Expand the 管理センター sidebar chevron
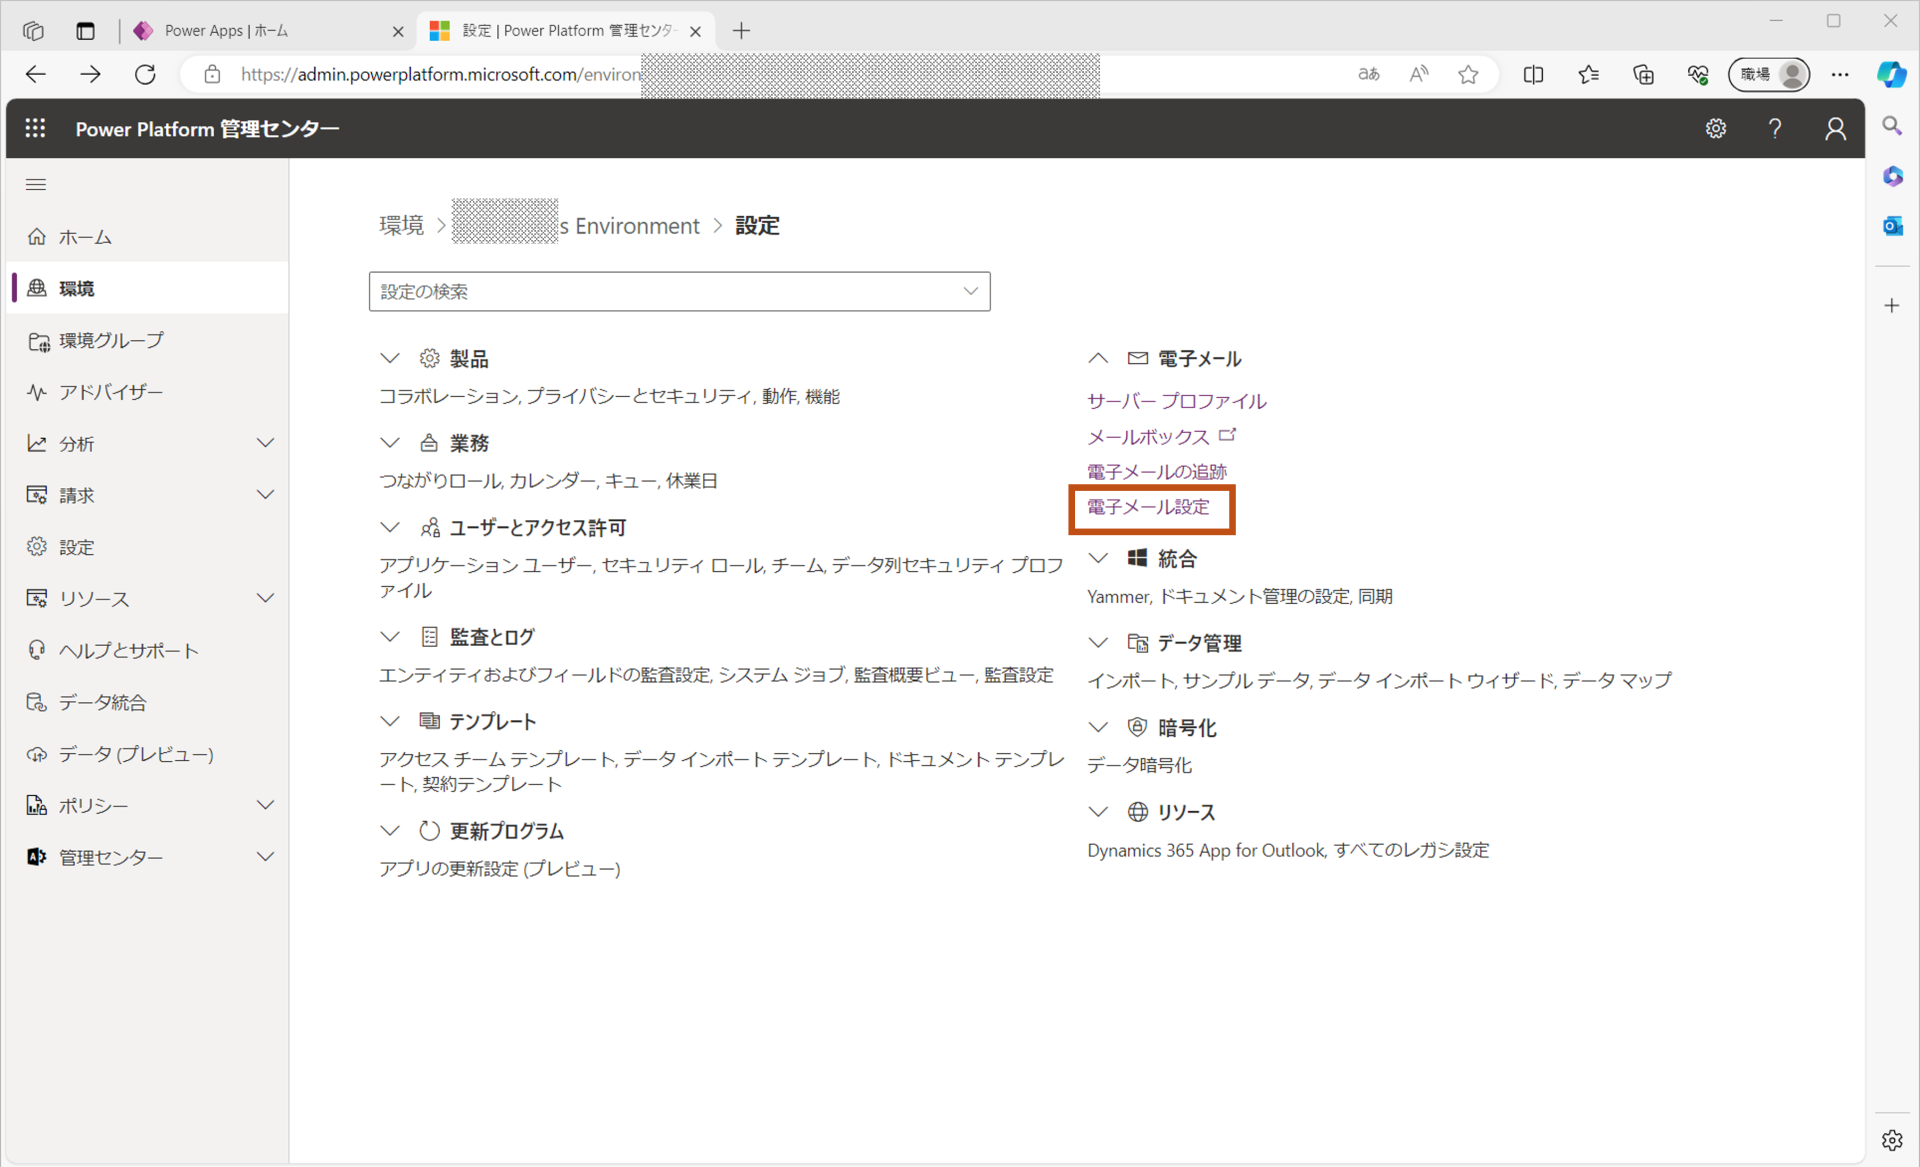This screenshot has height=1167, width=1920. coord(265,857)
